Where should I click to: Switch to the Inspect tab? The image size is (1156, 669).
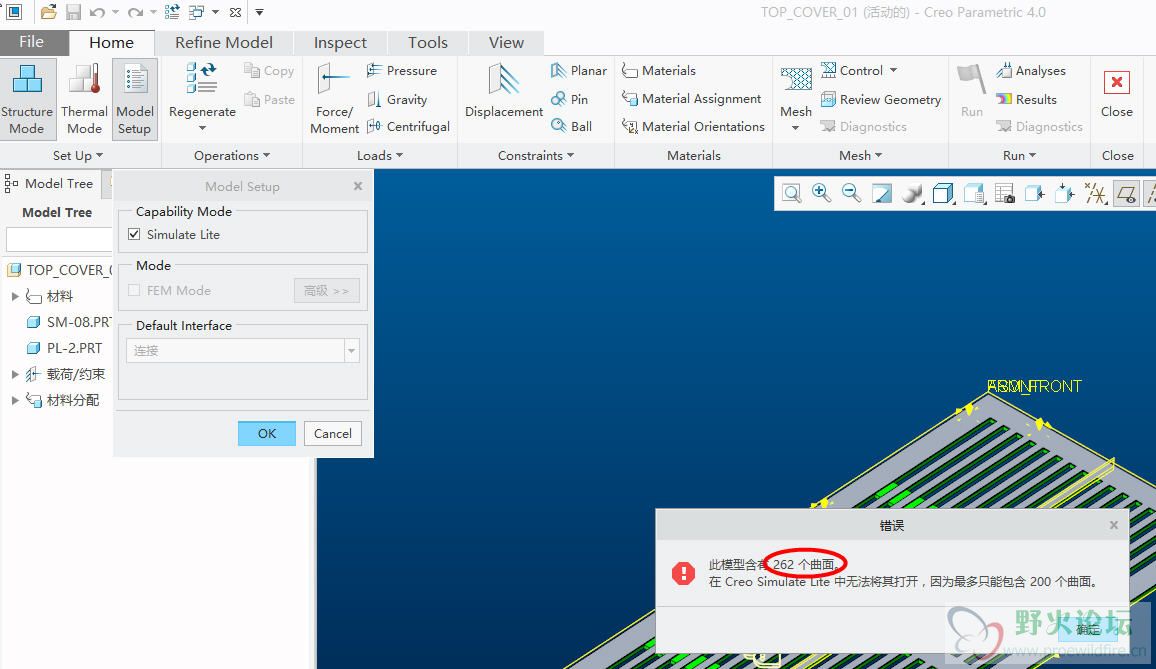(340, 43)
